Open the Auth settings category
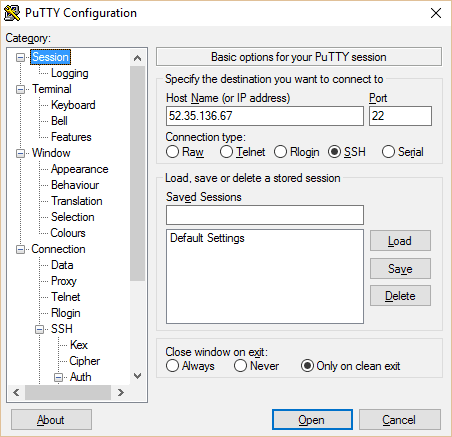Viewport: 452px width, 437px height. (x=80, y=377)
